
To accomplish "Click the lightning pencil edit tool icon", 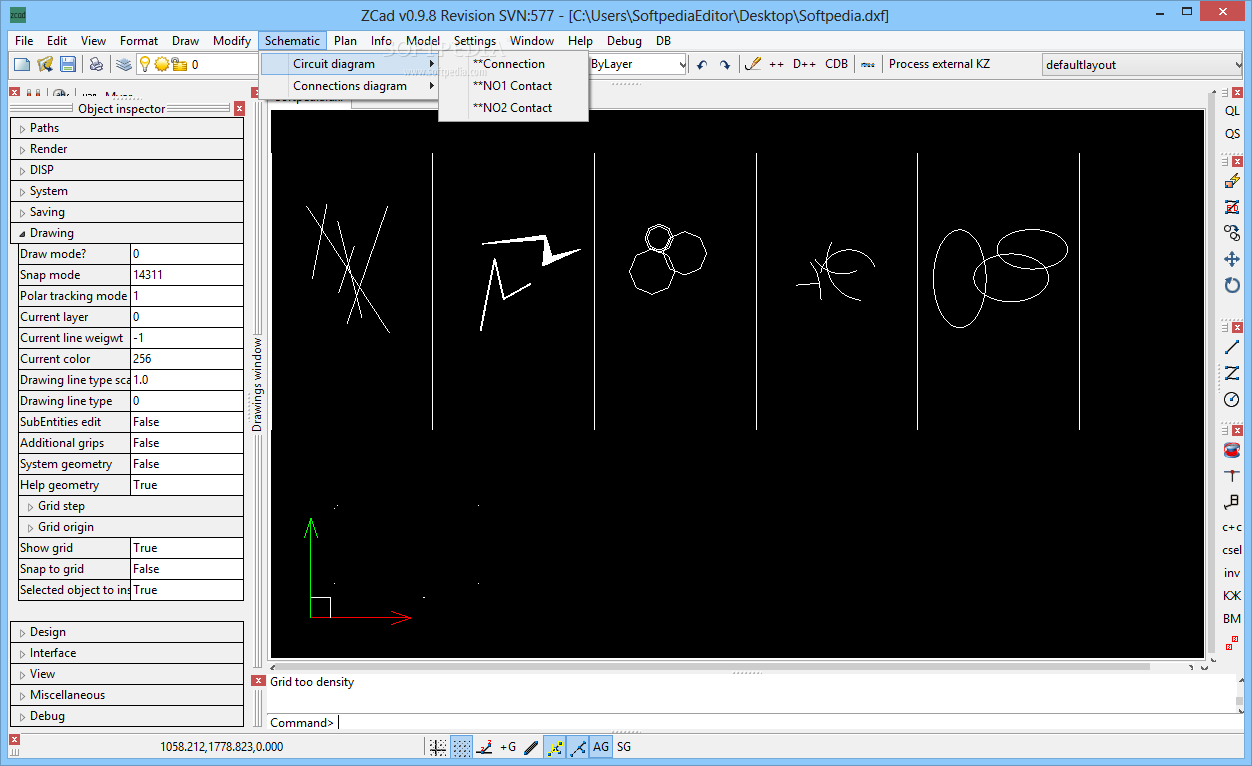I will (1232, 181).
